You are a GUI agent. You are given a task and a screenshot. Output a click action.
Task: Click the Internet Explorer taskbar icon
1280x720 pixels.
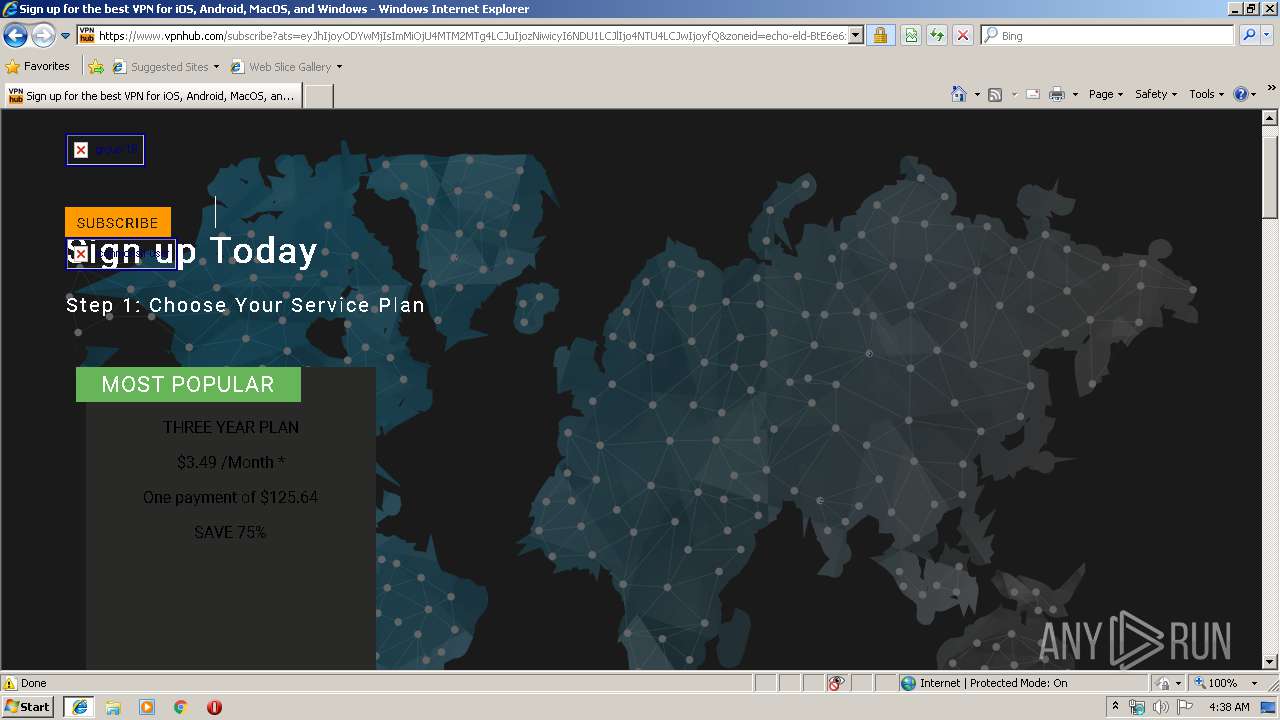pos(79,707)
